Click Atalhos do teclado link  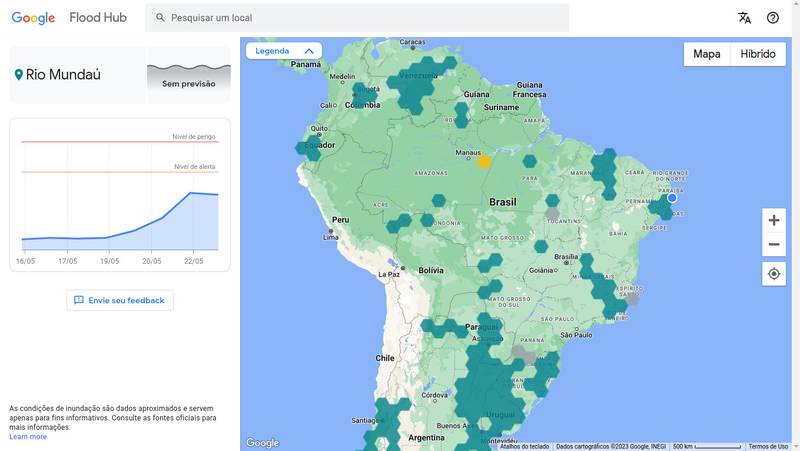coord(524,446)
